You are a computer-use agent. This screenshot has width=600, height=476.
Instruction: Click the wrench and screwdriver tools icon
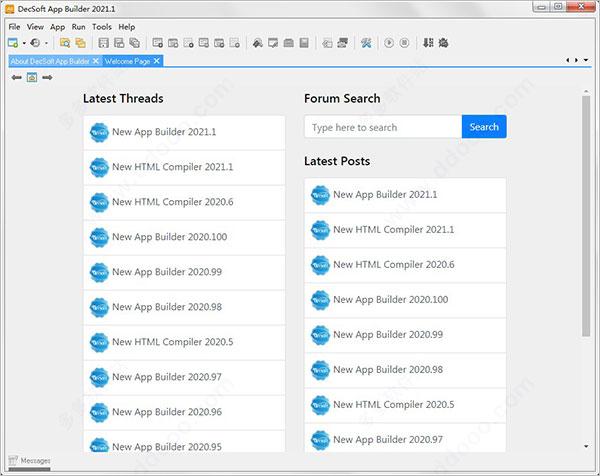[x=366, y=43]
